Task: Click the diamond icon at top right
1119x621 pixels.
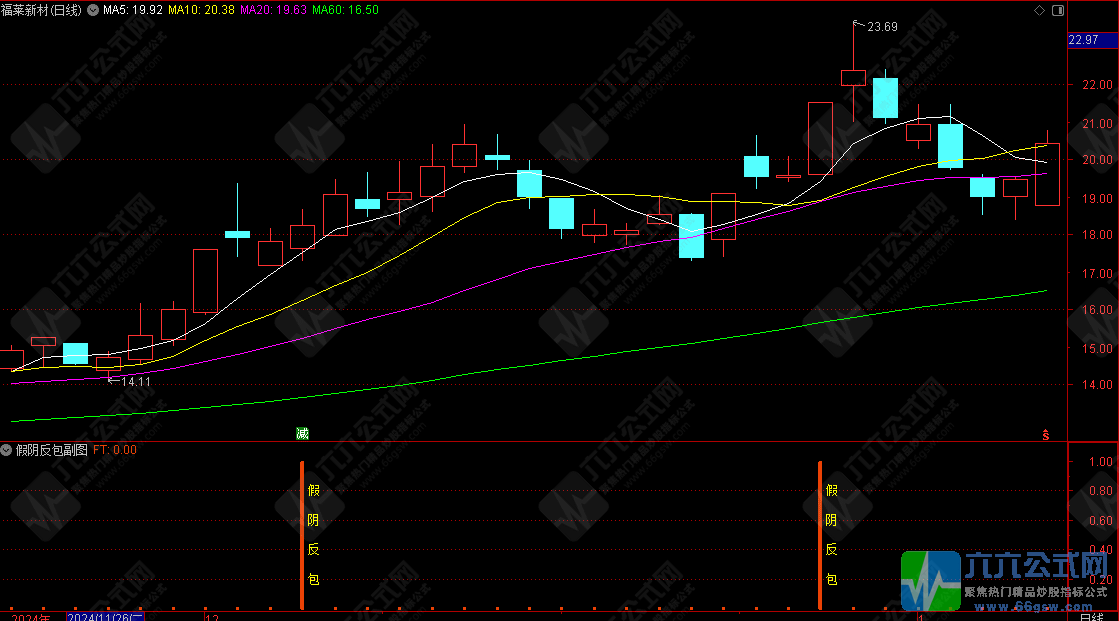Action: coord(1038,10)
